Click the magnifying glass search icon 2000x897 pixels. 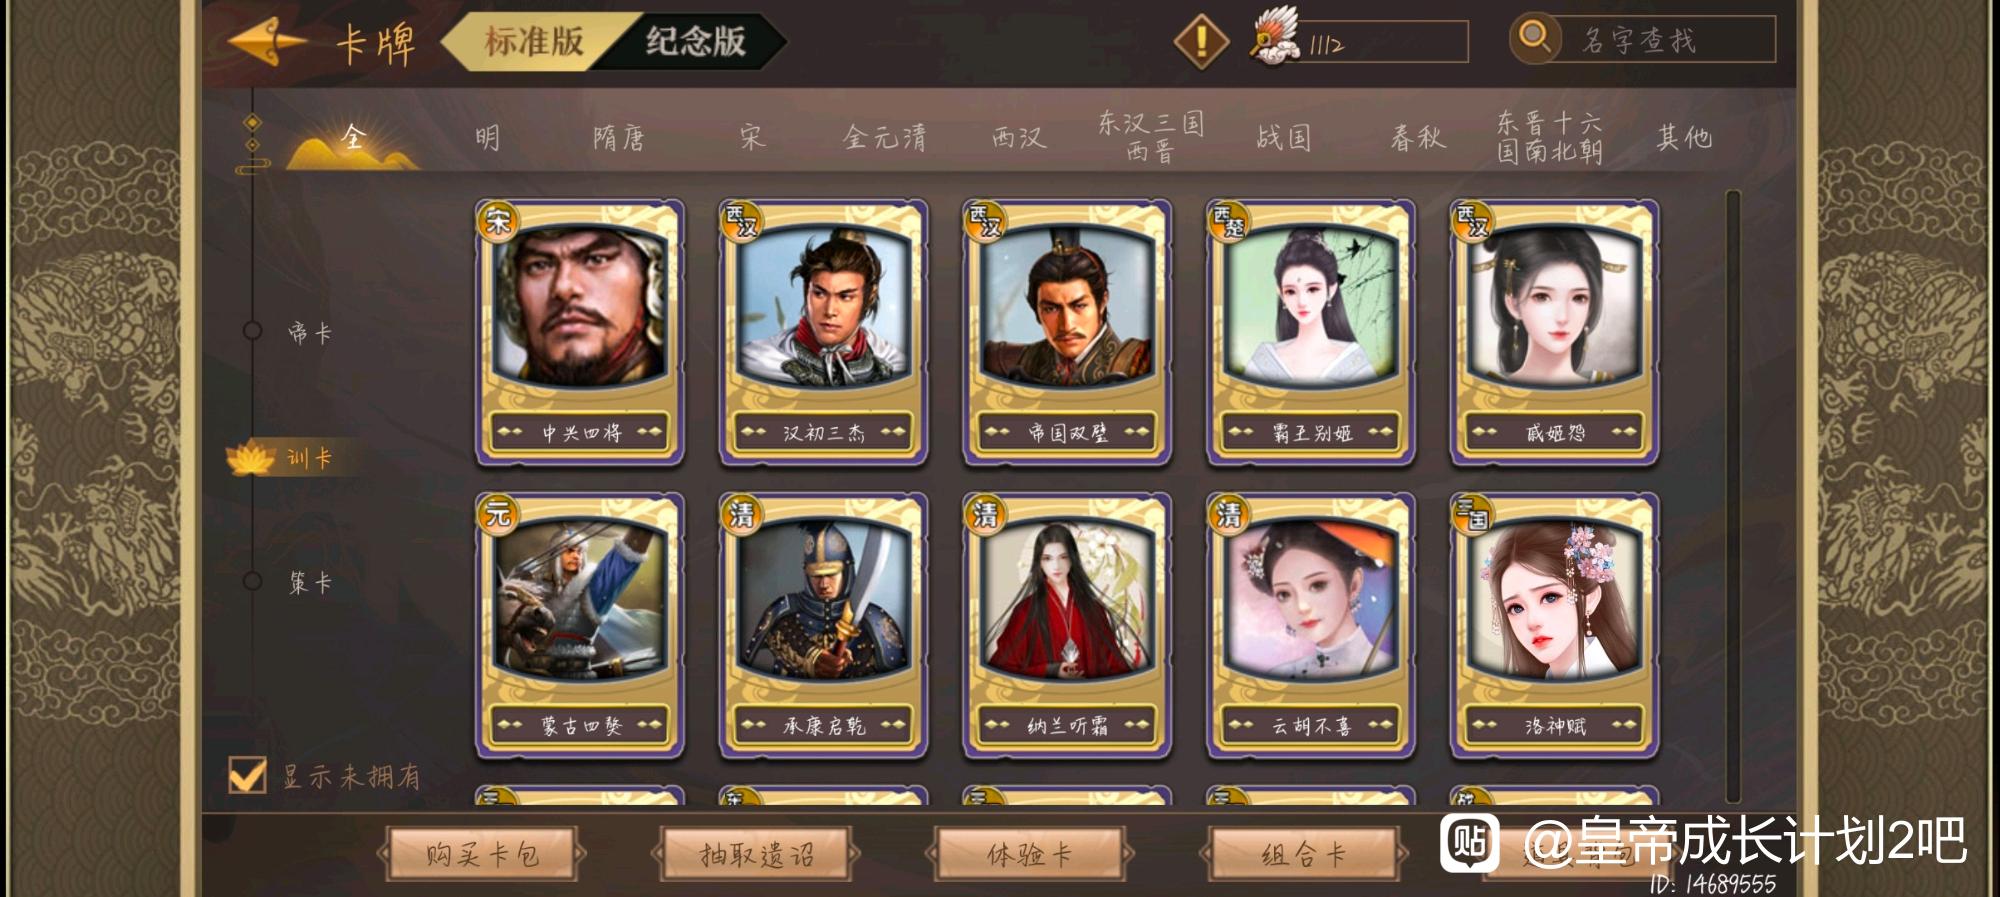tap(1534, 39)
